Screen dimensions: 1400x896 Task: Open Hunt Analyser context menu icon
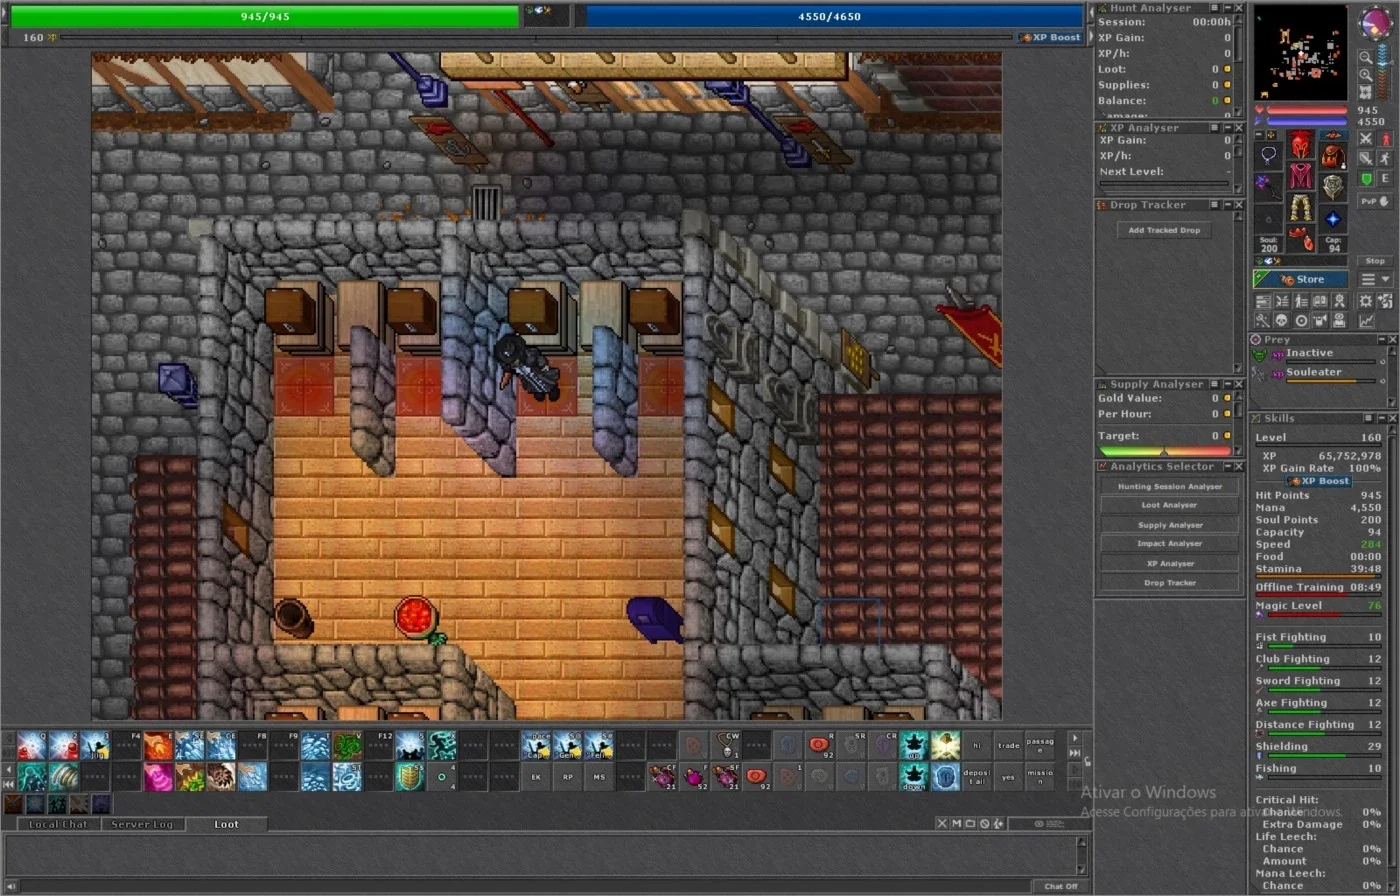1214,8
